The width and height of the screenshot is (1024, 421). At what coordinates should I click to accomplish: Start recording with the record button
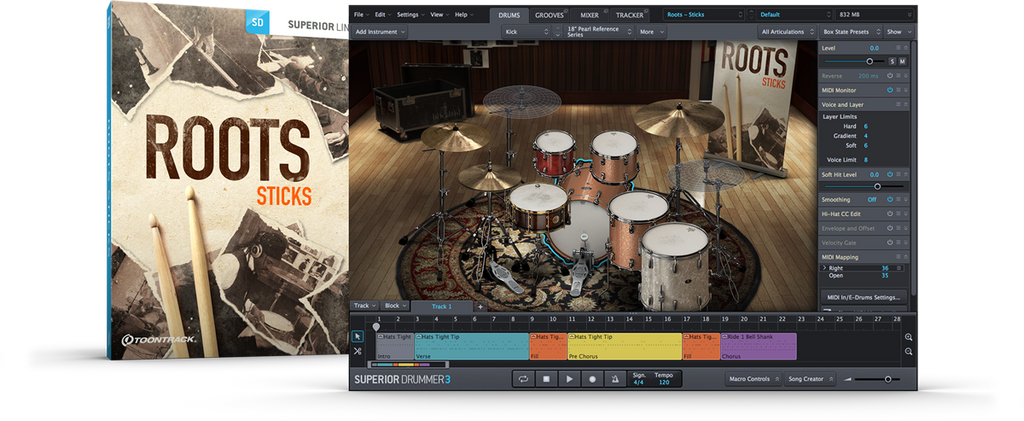(592, 379)
